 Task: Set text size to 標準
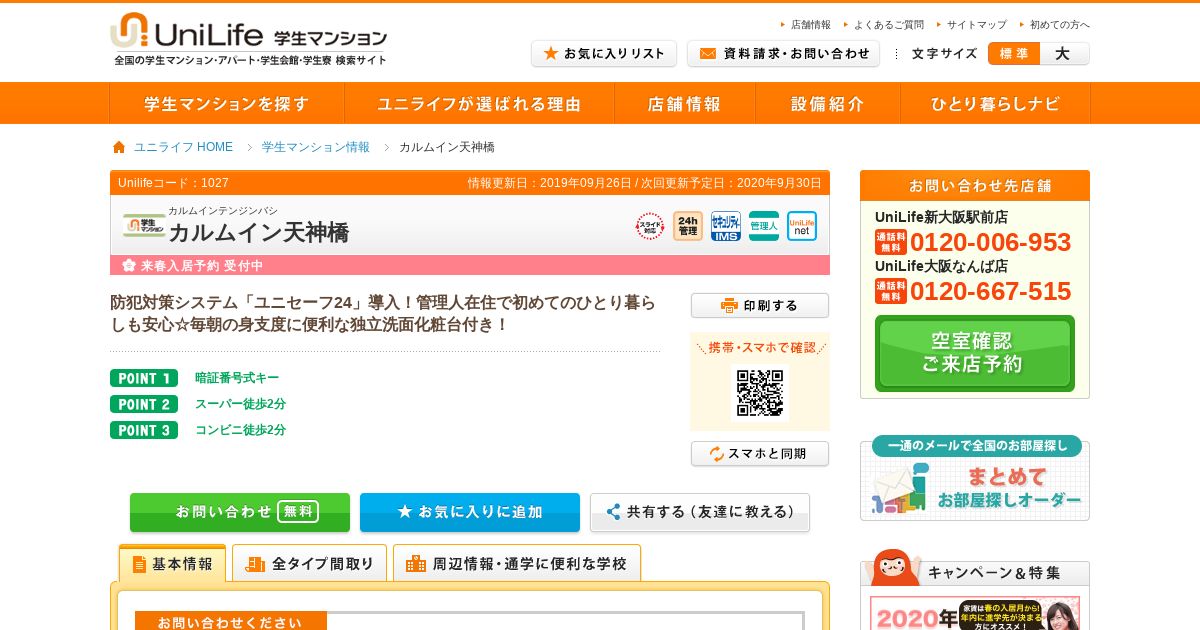(1014, 54)
